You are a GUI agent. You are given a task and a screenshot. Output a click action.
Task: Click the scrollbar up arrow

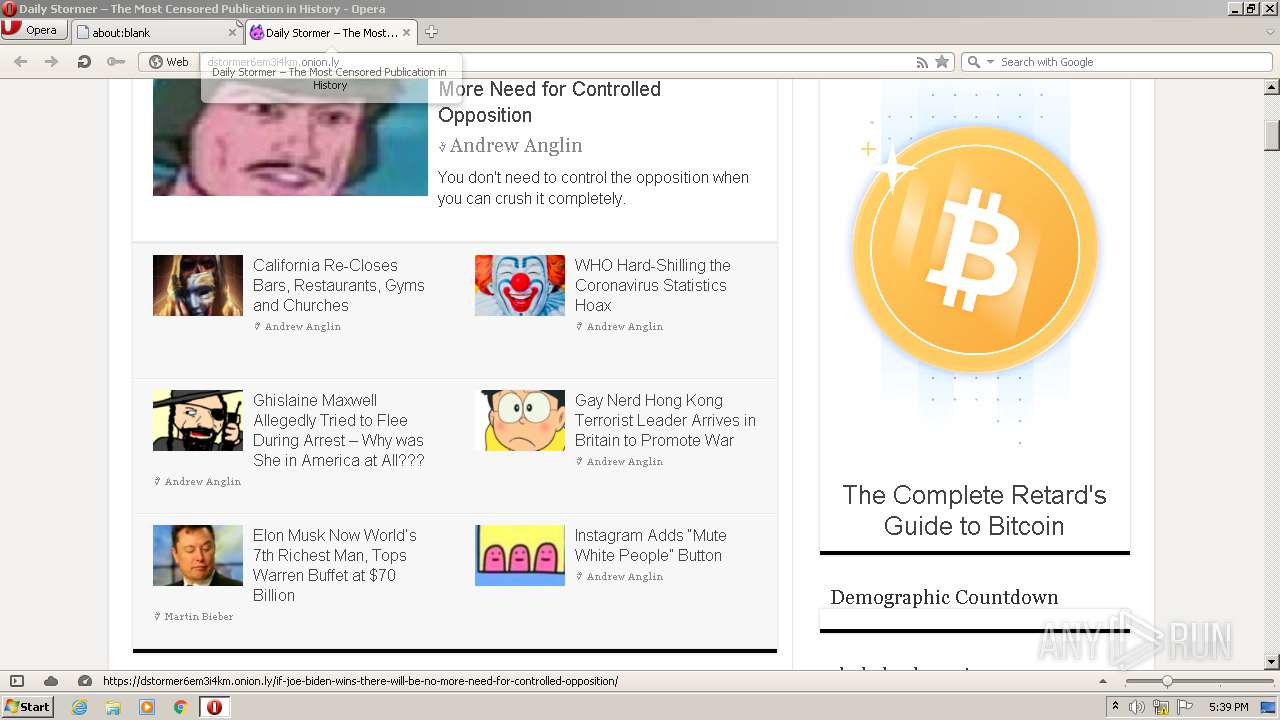click(x=1272, y=88)
